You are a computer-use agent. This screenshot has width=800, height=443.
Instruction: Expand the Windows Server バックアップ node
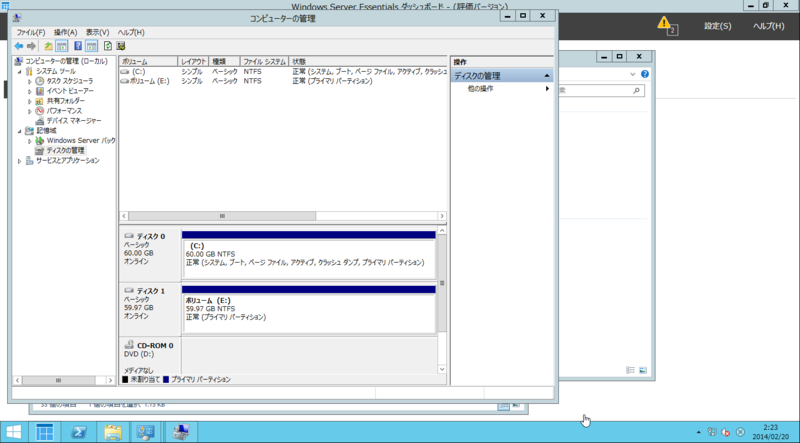30,141
